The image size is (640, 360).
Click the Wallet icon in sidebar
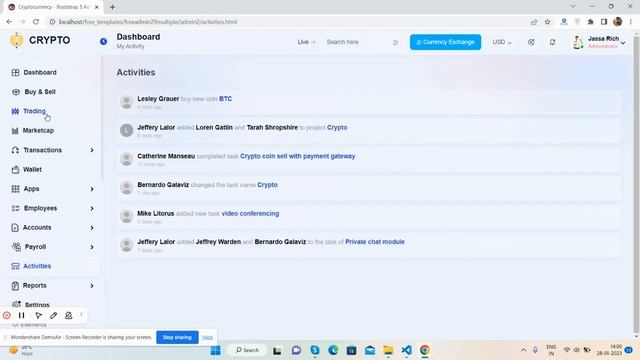click(16, 169)
